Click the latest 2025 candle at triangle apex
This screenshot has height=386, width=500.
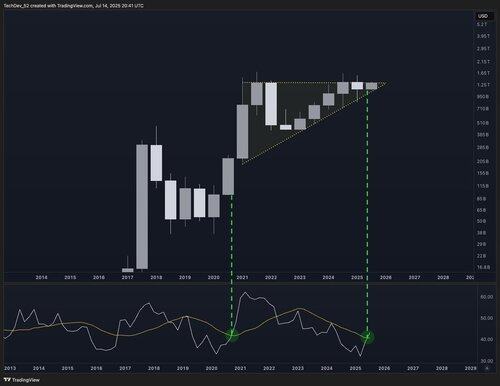coord(372,86)
